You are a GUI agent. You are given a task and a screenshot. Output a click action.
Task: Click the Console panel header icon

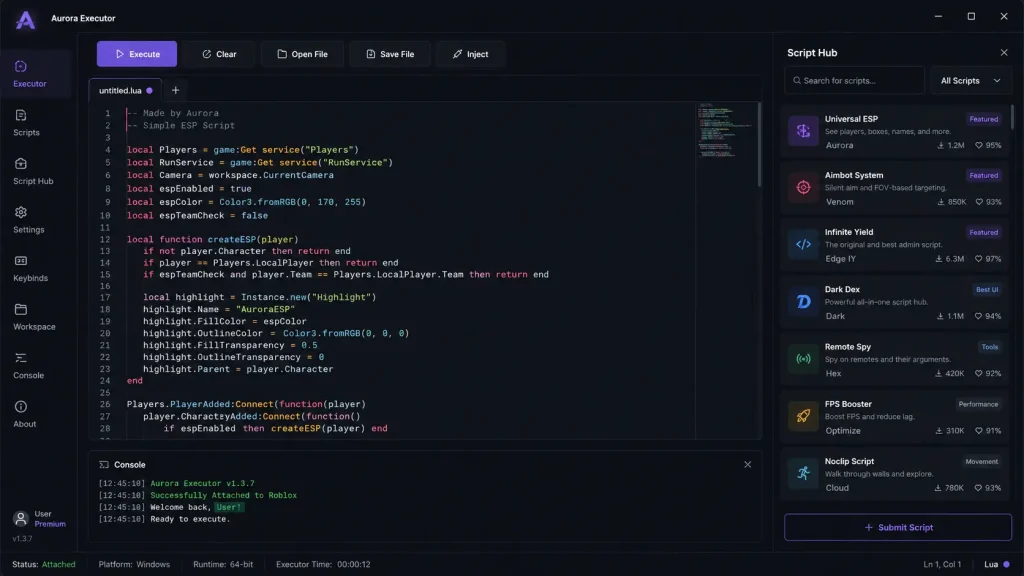pos(104,464)
